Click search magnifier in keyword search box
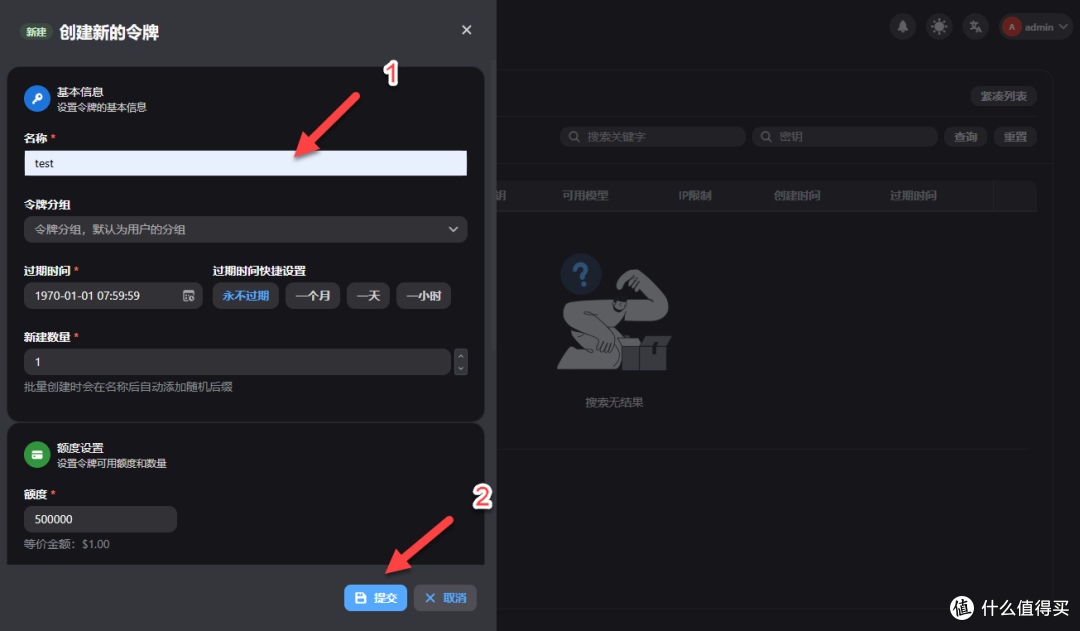 574,136
